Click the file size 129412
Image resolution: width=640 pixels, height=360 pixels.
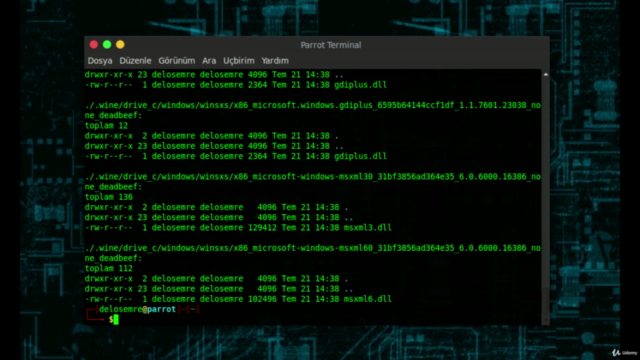pos(262,228)
